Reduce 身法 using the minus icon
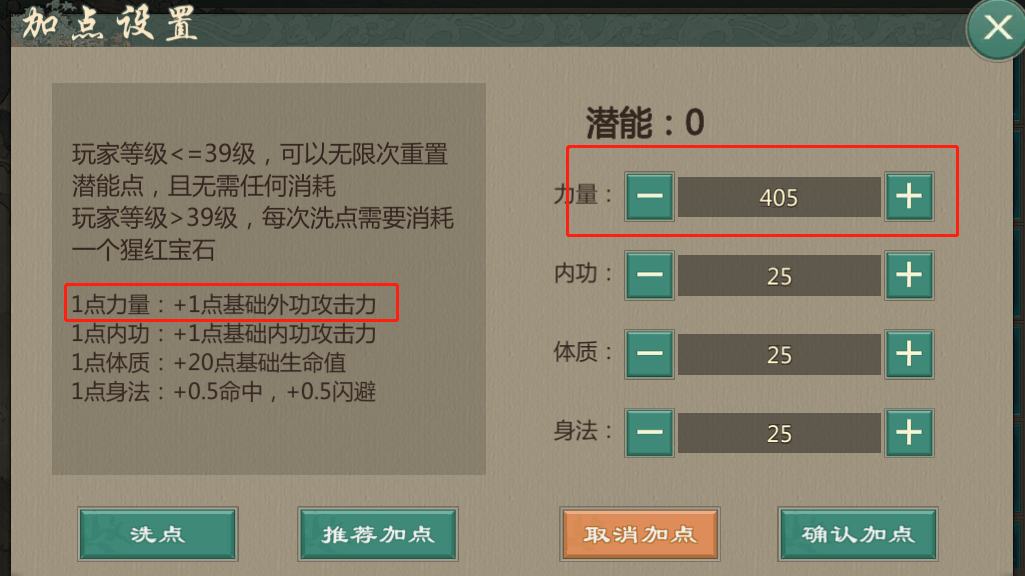The height and width of the screenshot is (576, 1025). 650,433
